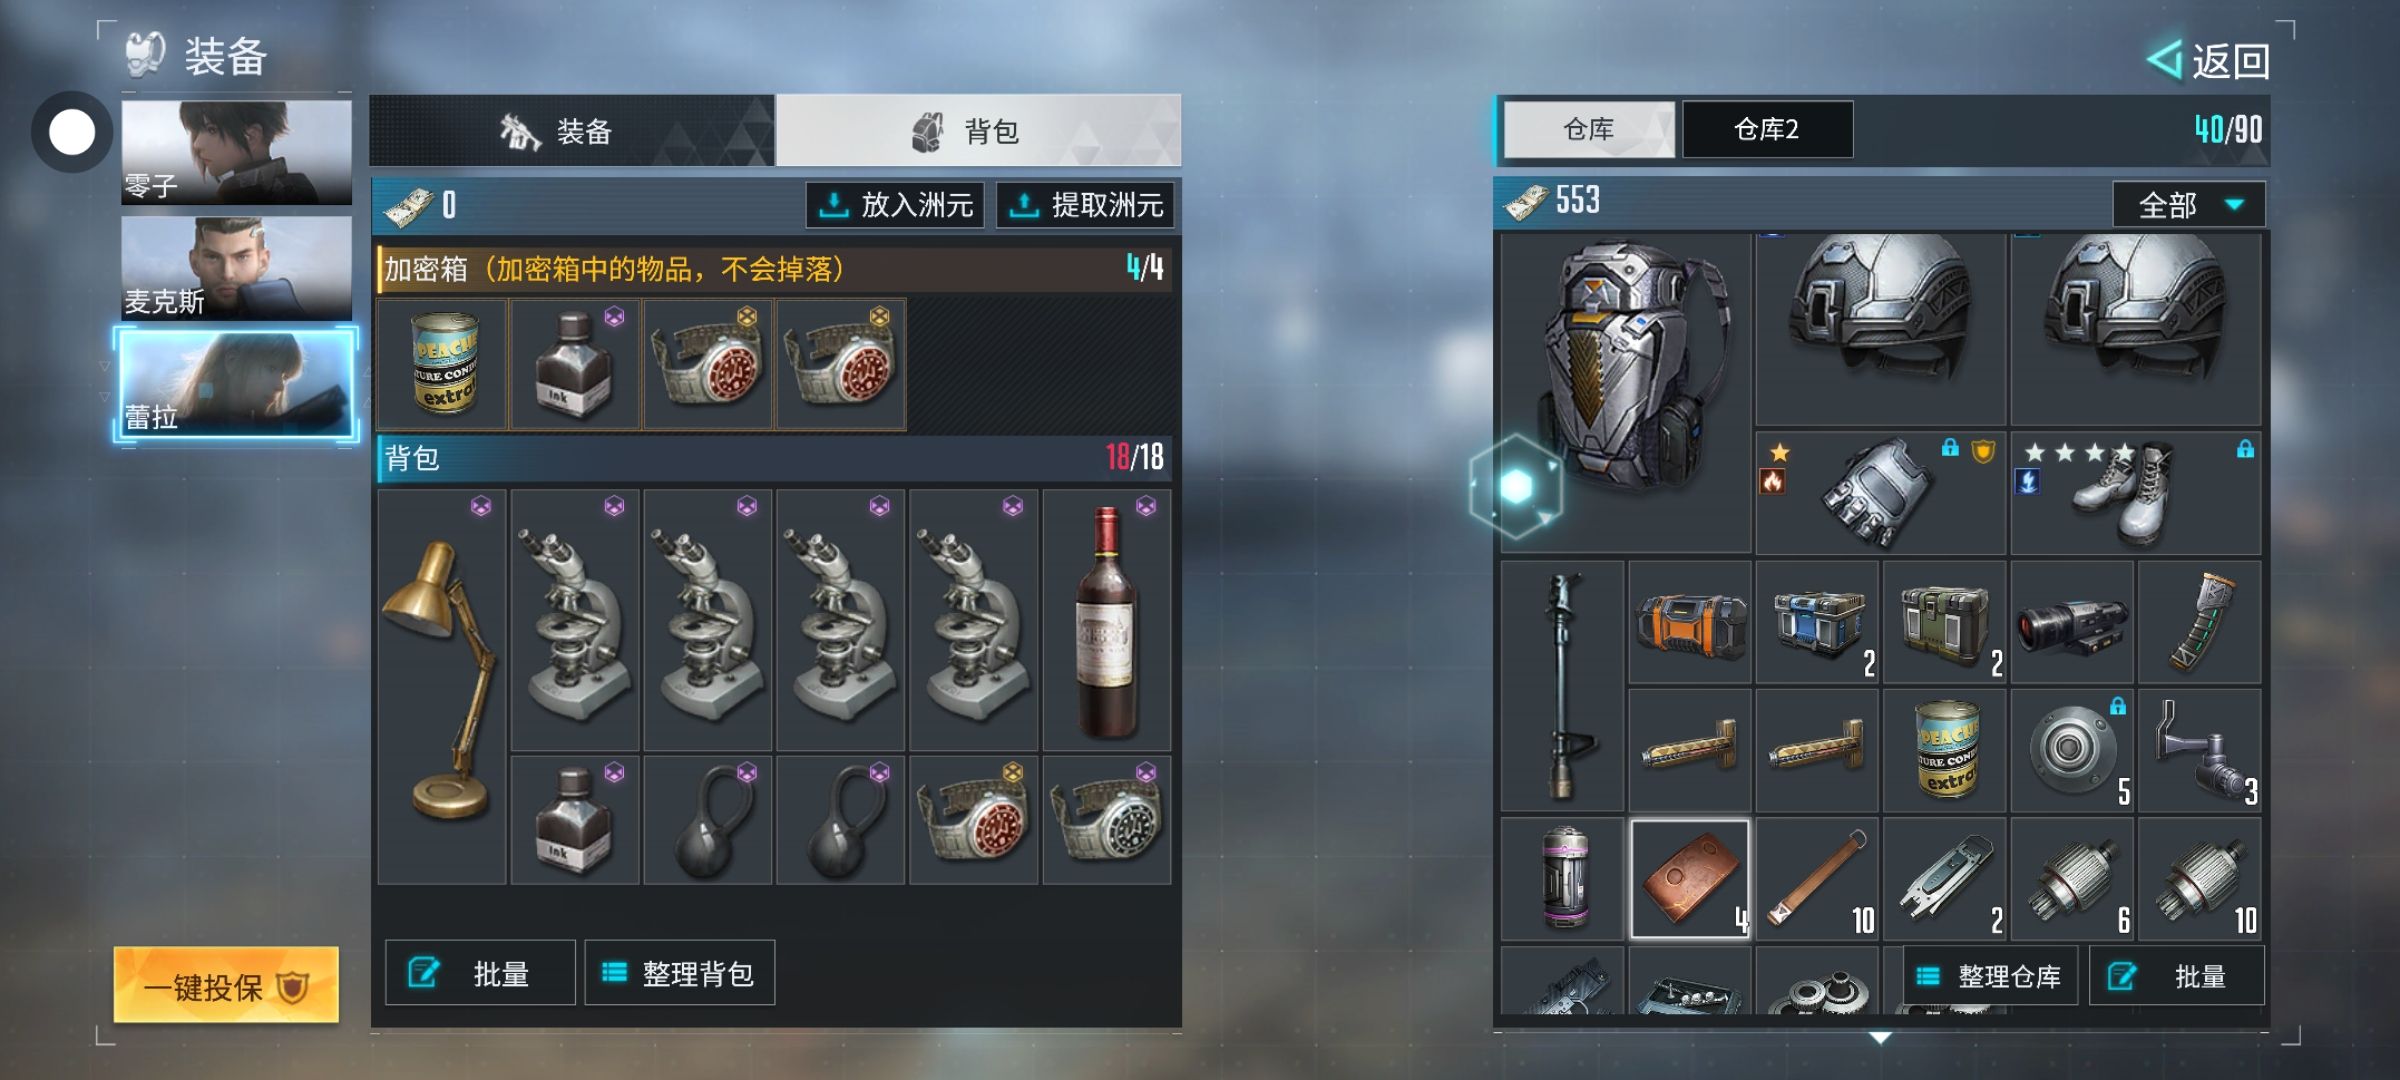Click the 放入洲元 deposit button
The height and width of the screenshot is (1080, 2400).
(x=895, y=205)
